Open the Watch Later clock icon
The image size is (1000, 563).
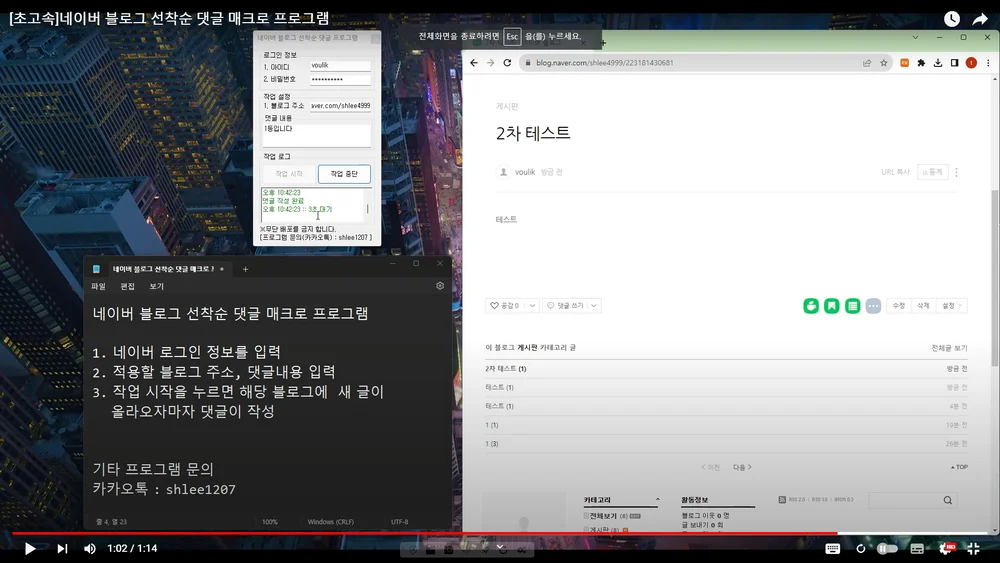pos(952,19)
